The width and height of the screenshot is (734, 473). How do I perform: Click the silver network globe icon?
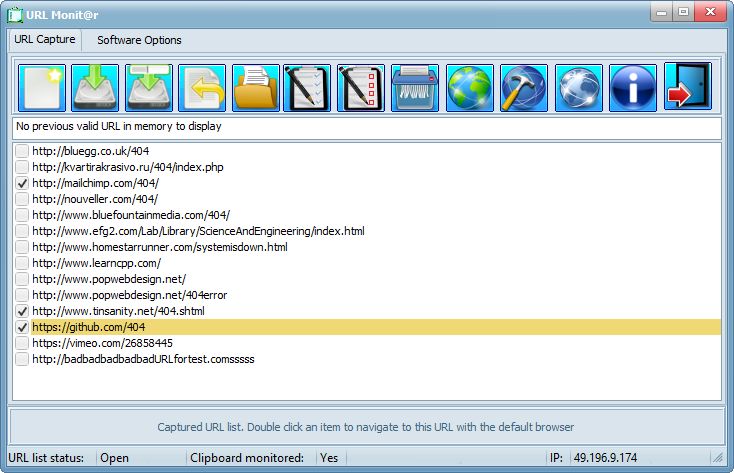pos(579,88)
